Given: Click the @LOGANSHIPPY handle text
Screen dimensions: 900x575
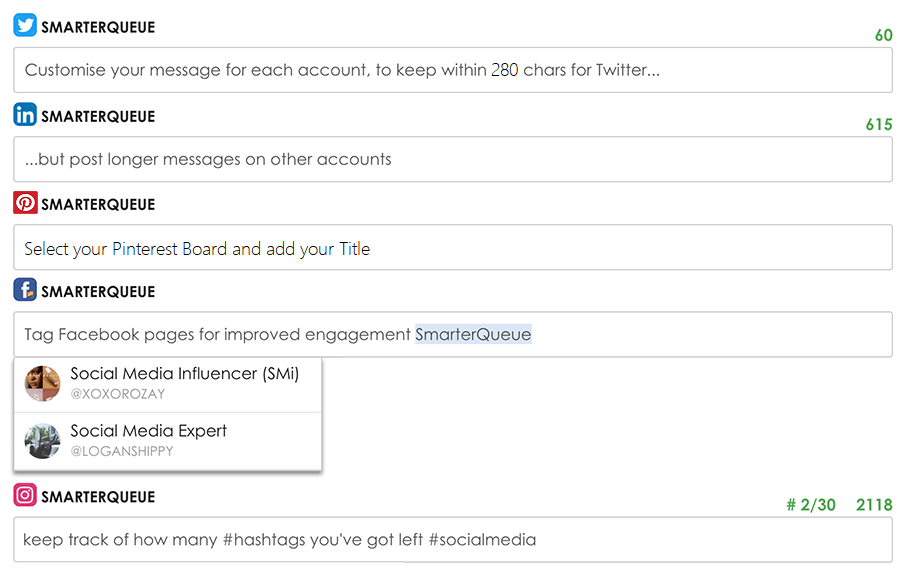Looking at the screenshot, I should coord(122,452).
